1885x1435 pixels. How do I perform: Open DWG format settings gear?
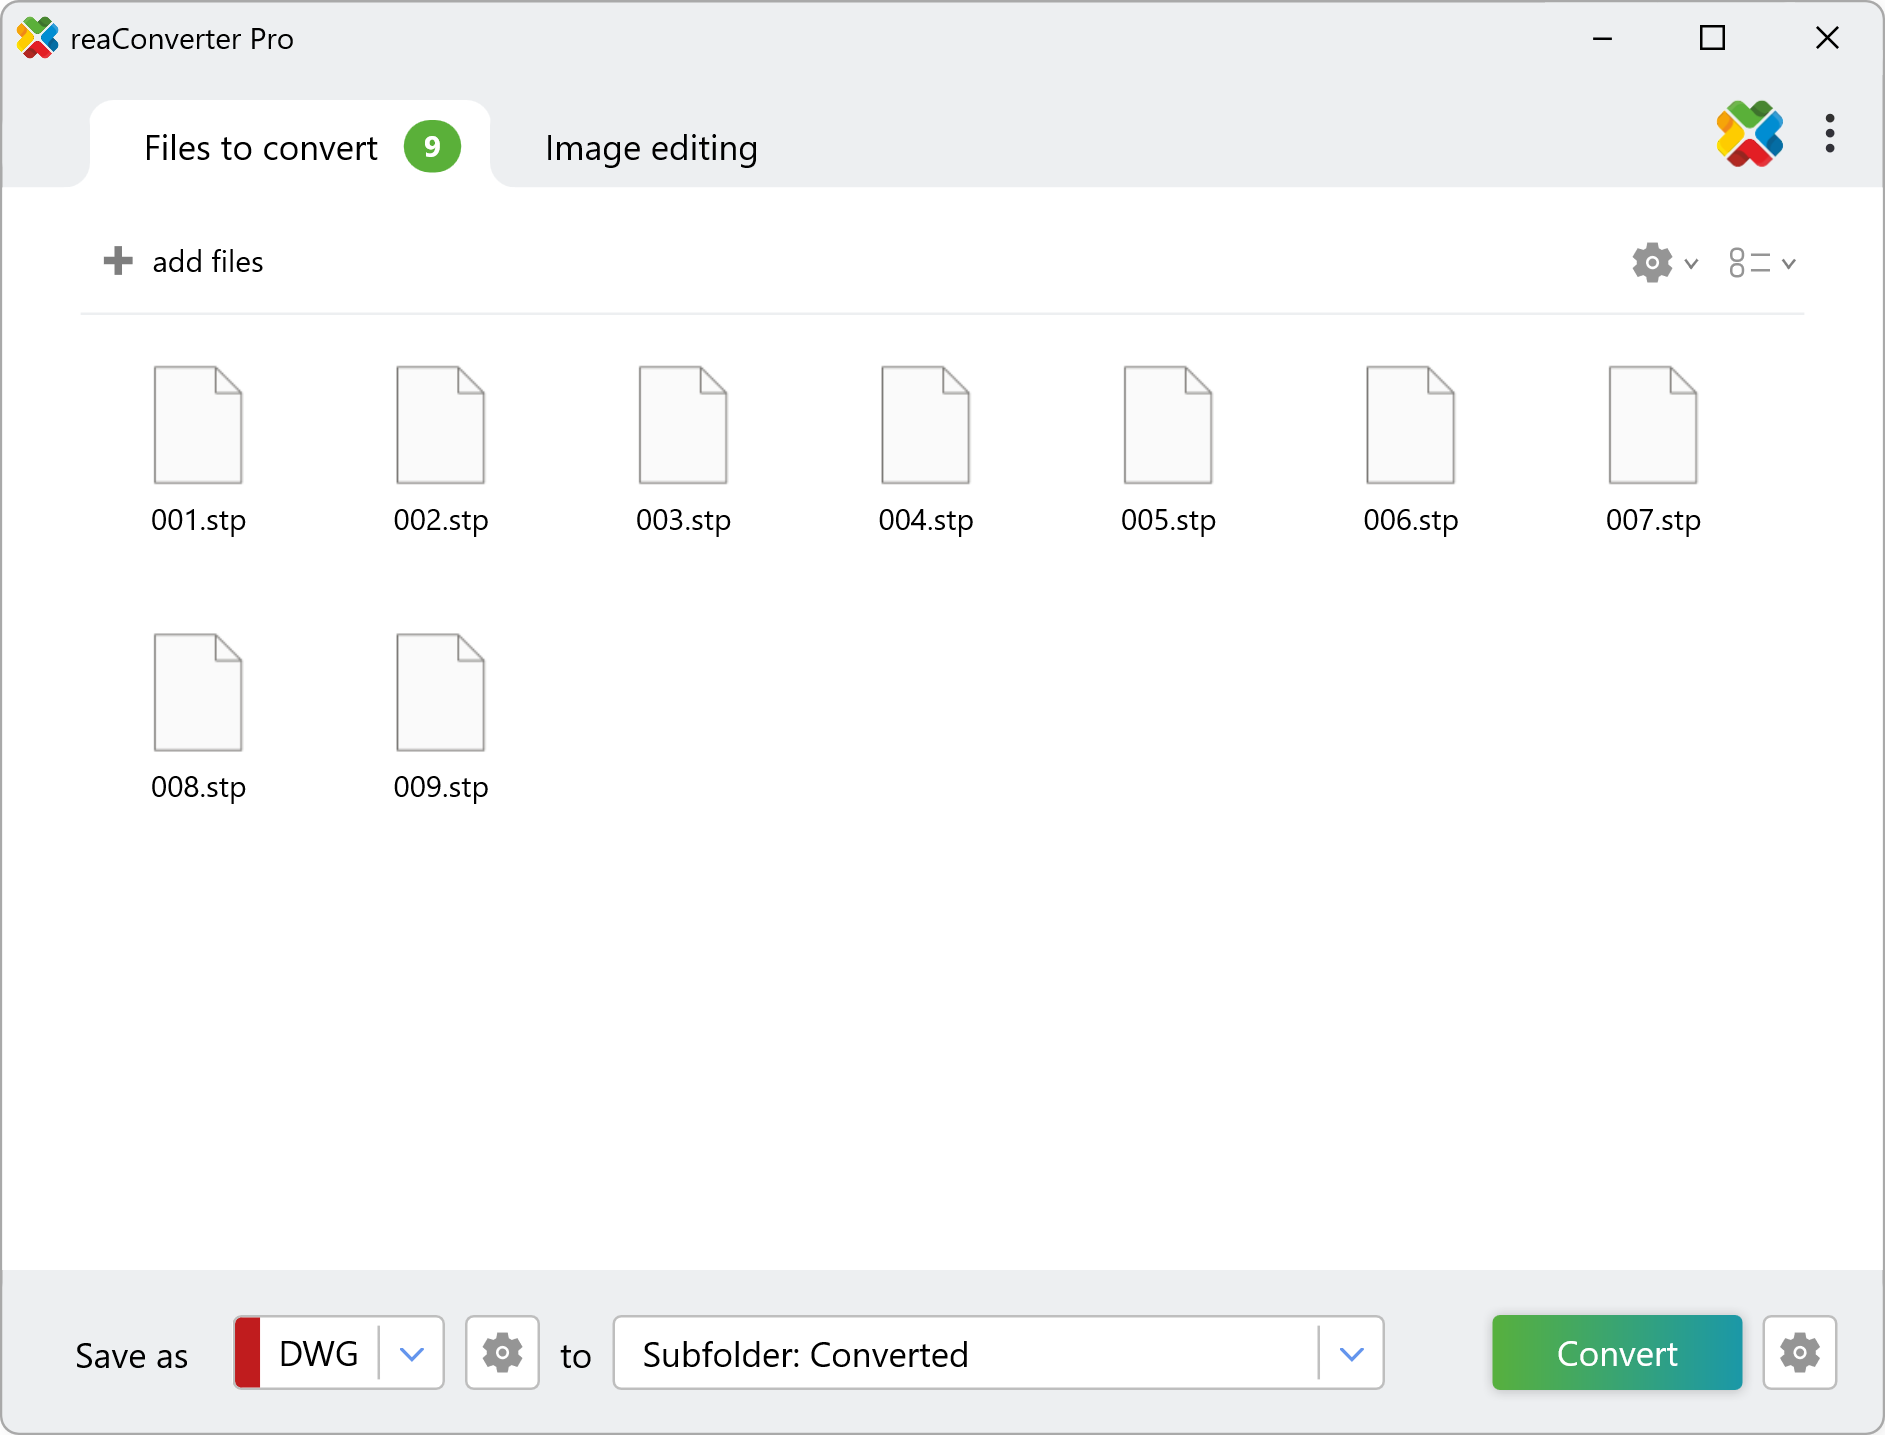click(x=502, y=1353)
